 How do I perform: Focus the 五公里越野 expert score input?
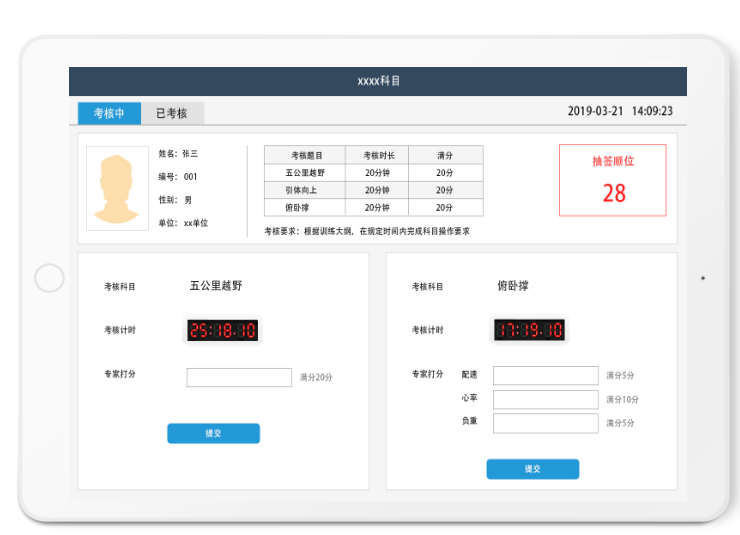pos(239,377)
